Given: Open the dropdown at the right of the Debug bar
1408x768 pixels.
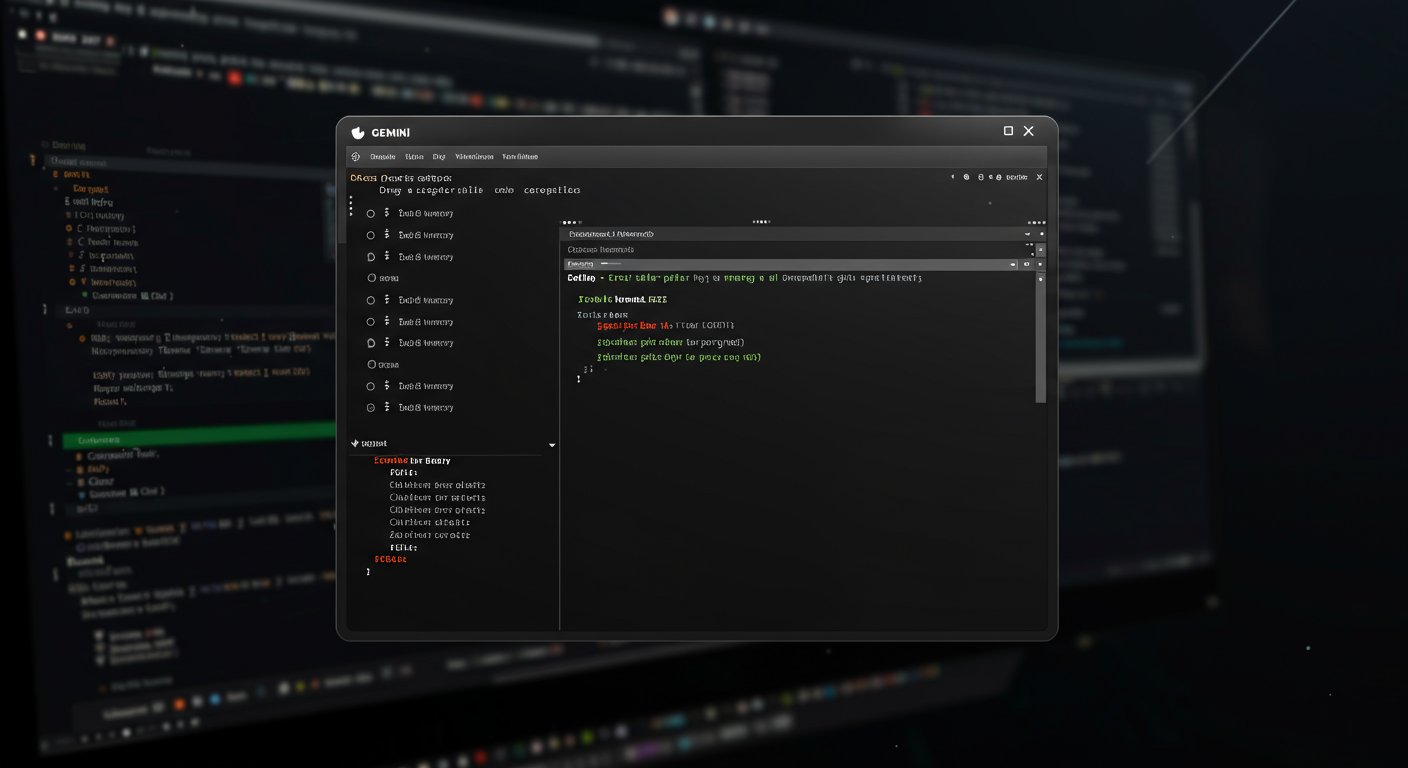Looking at the screenshot, I should pos(1012,264).
